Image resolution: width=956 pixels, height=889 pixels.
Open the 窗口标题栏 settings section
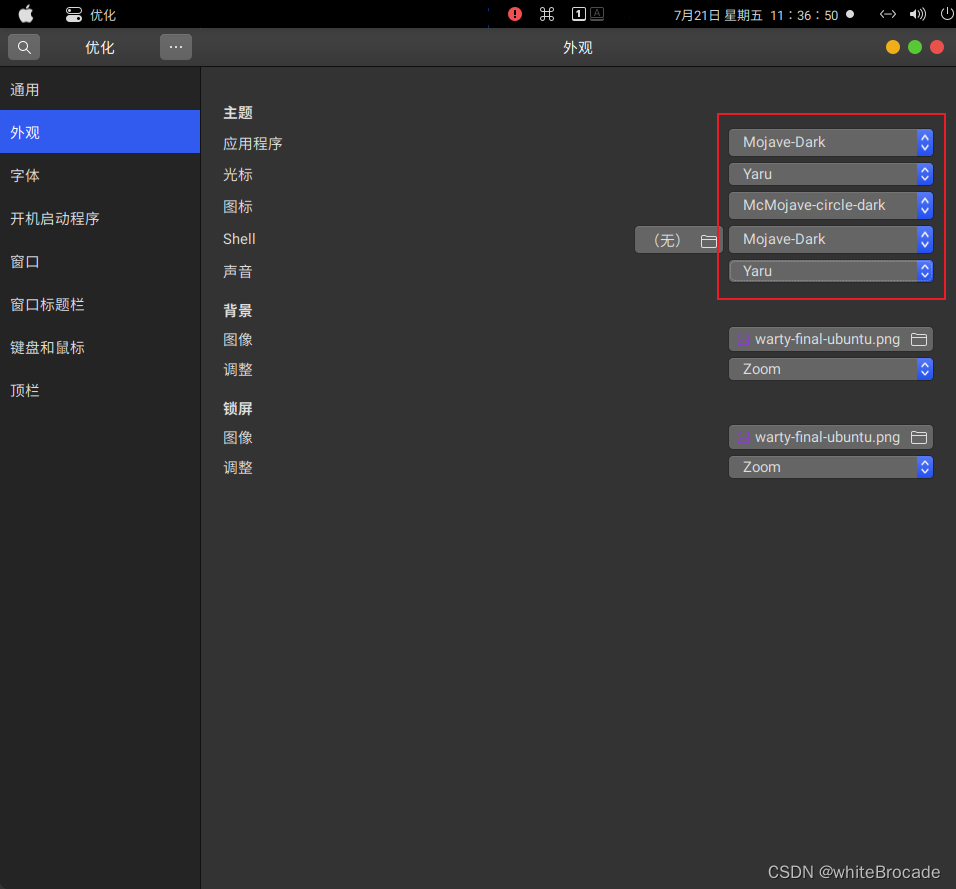point(100,304)
